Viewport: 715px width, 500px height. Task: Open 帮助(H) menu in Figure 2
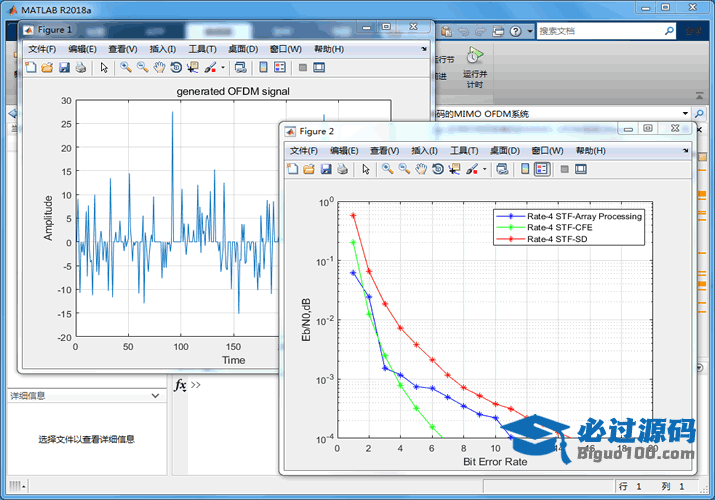[x=591, y=151]
